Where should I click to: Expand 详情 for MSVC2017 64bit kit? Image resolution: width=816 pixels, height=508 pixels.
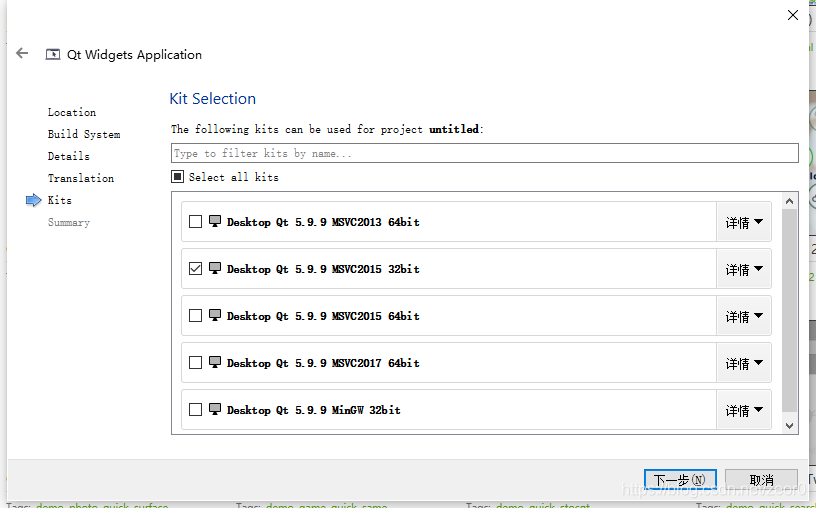[x=744, y=363]
